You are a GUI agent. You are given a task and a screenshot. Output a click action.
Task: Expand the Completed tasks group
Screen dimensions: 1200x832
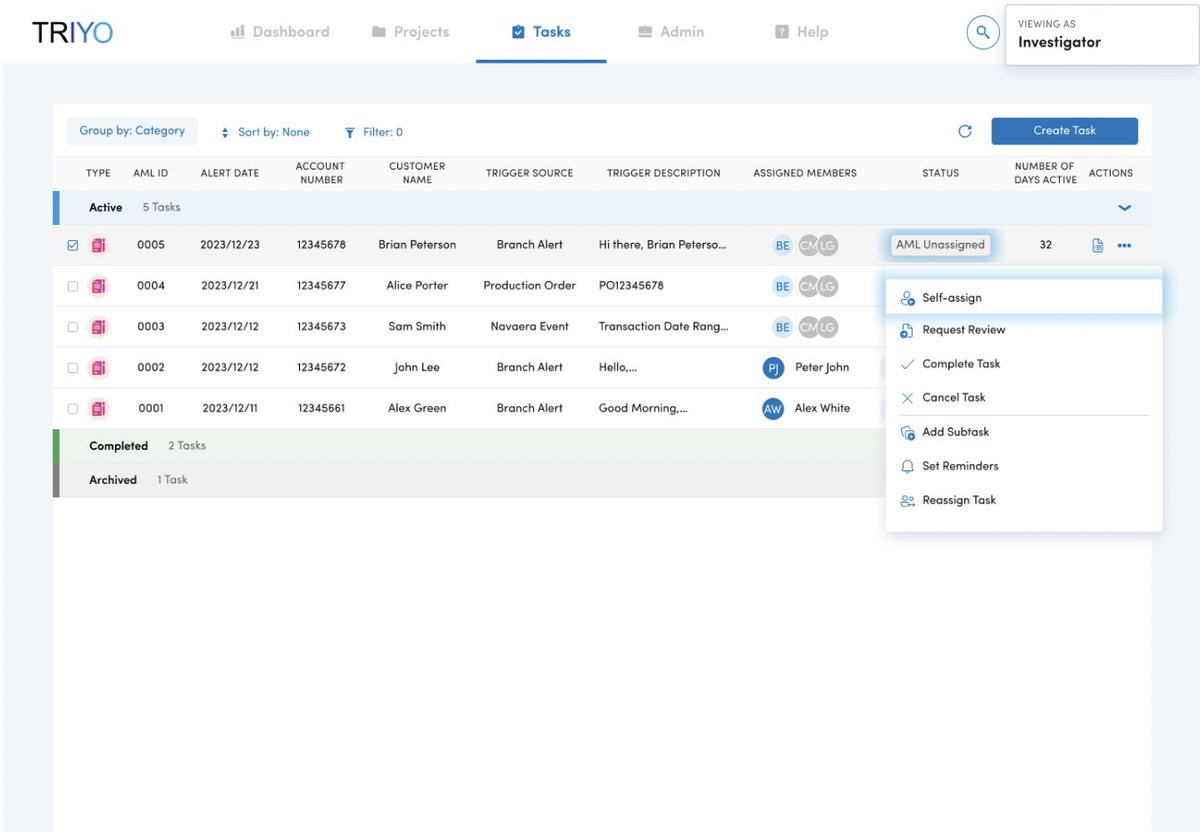[602, 446]
